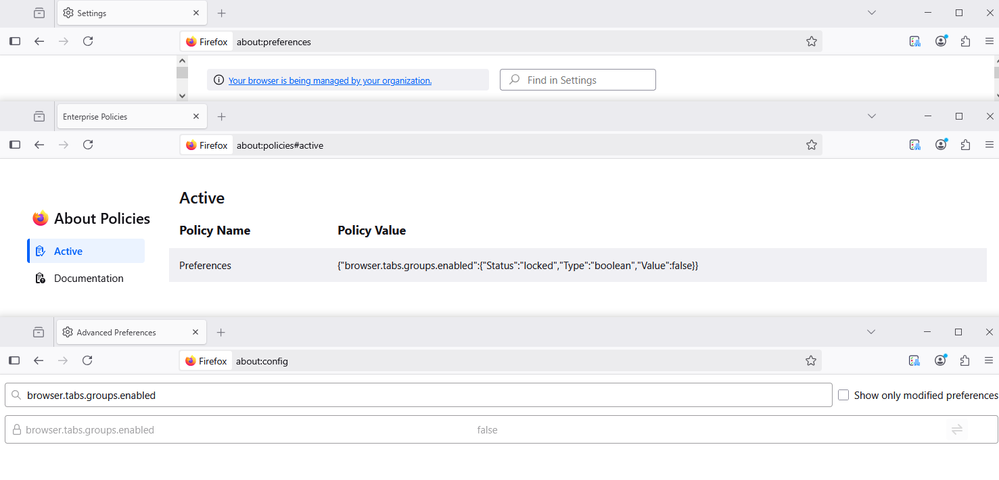Click the back arrow in Enterprise Policies window
The width and height of the screenshot is (999, 480).
coord(39,145)
